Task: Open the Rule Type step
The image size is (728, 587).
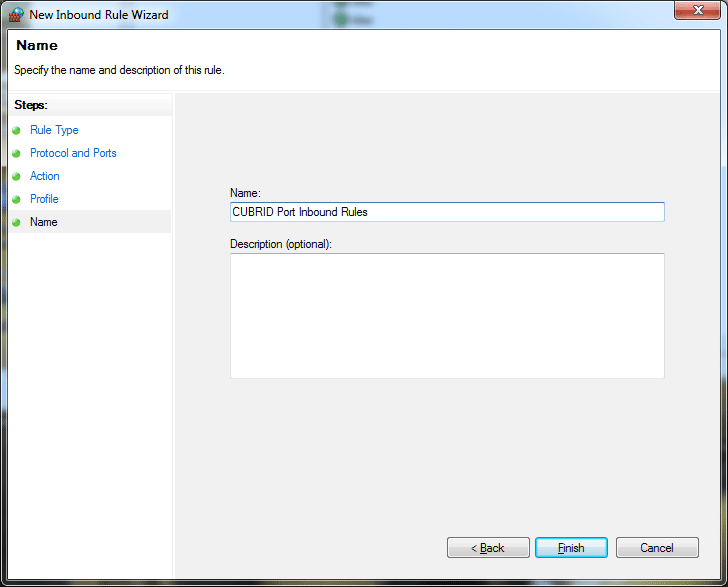Action: pos(54,130)
